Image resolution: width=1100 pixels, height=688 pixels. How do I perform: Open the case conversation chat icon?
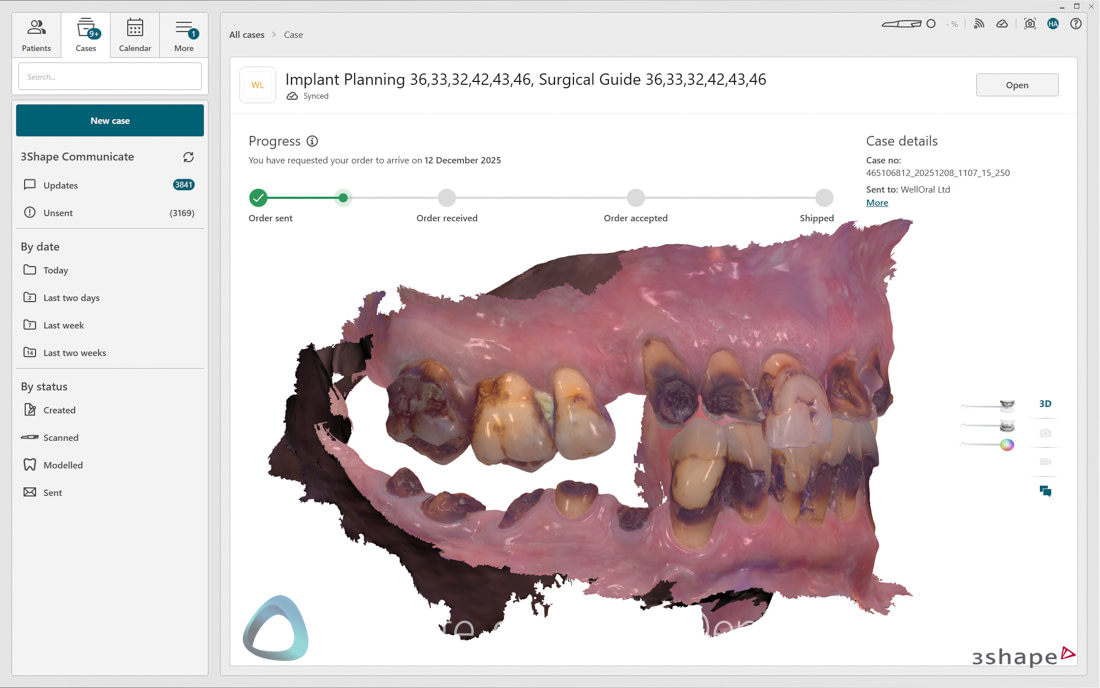pos(1045,490)
